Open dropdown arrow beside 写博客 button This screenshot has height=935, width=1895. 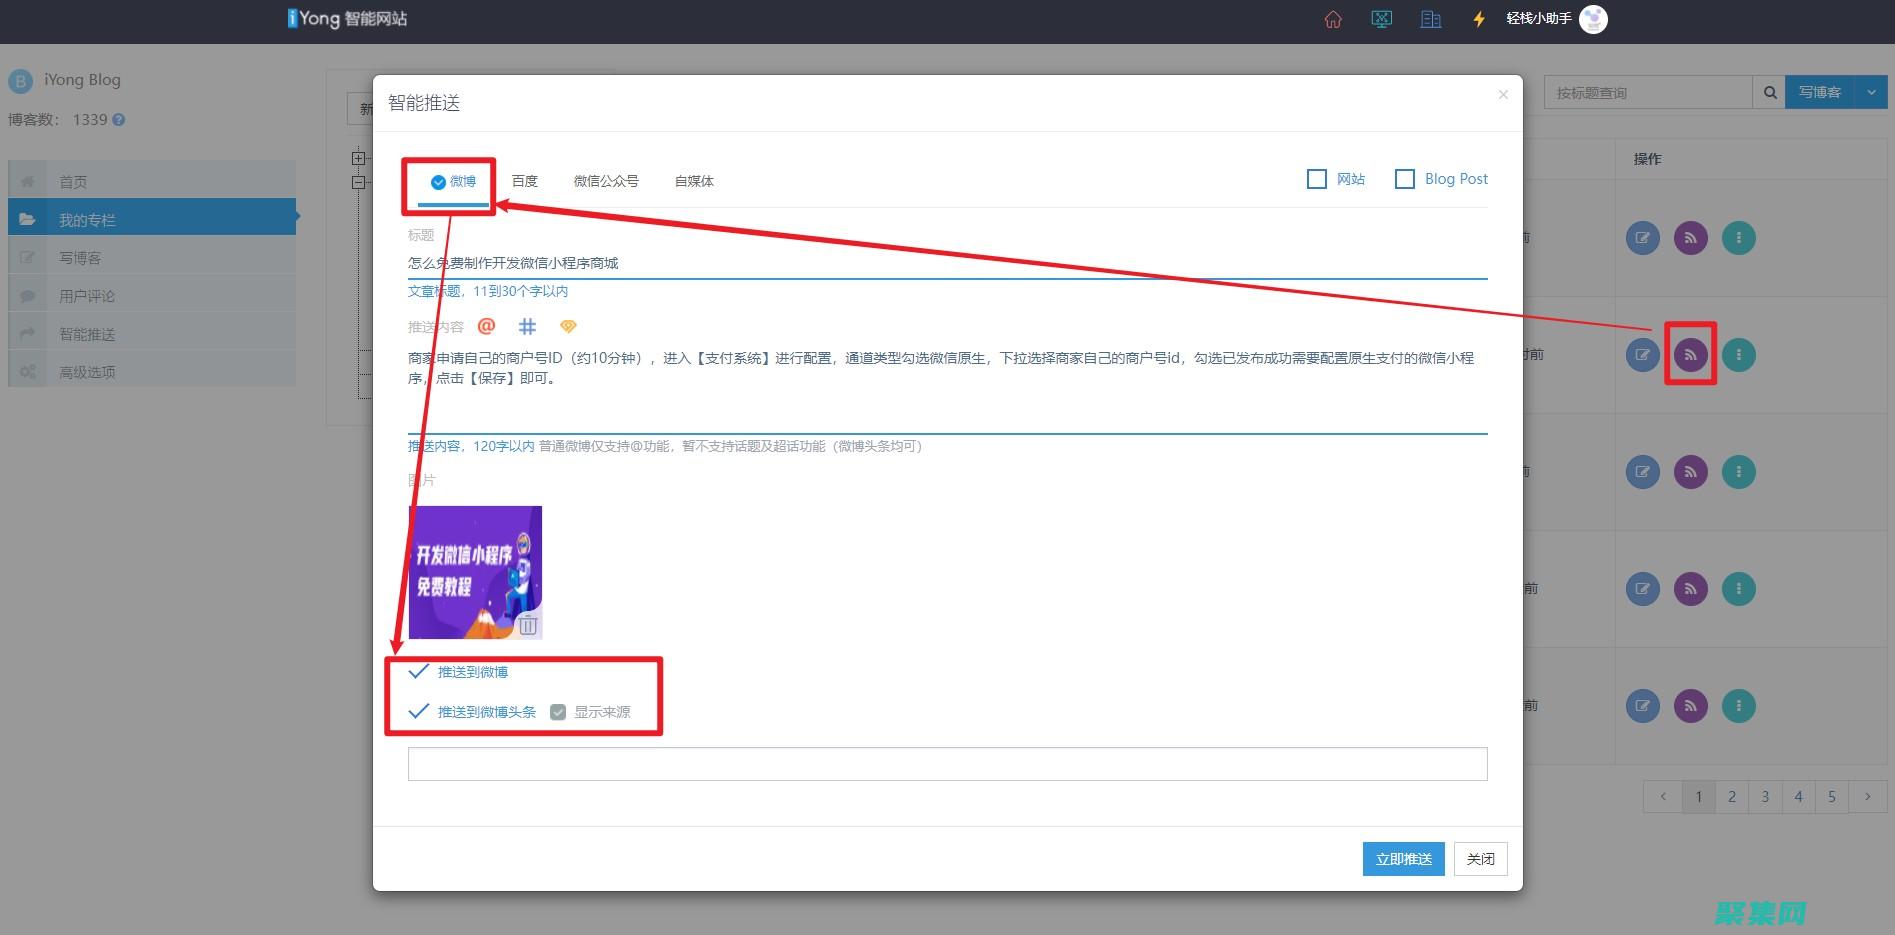tap(1871, 92)
